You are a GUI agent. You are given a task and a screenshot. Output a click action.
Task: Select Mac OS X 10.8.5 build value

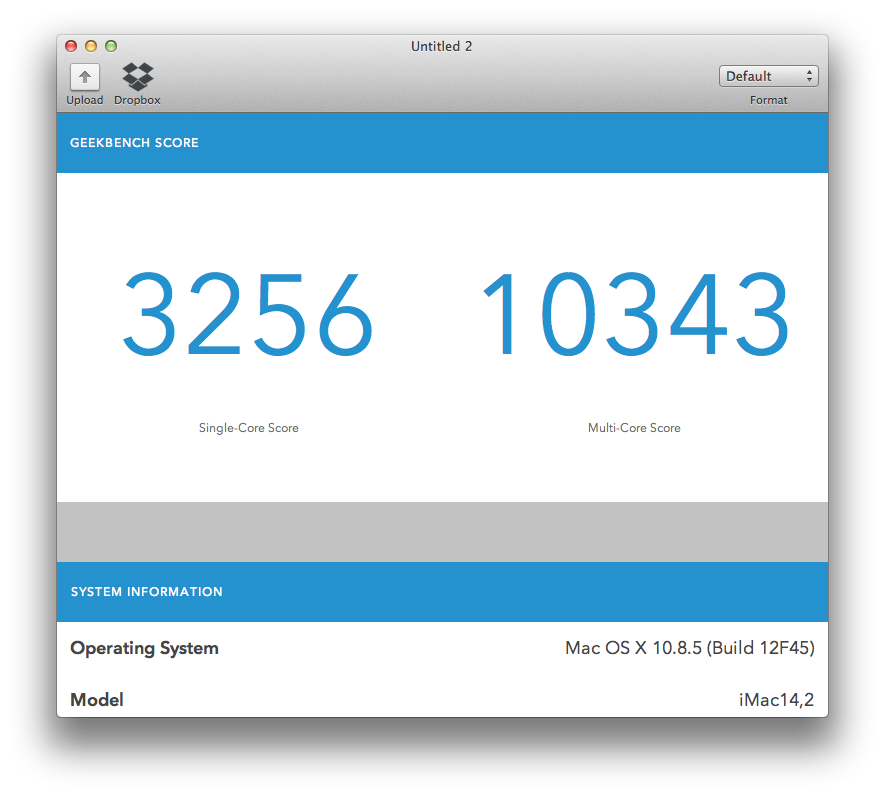[690, 648]
